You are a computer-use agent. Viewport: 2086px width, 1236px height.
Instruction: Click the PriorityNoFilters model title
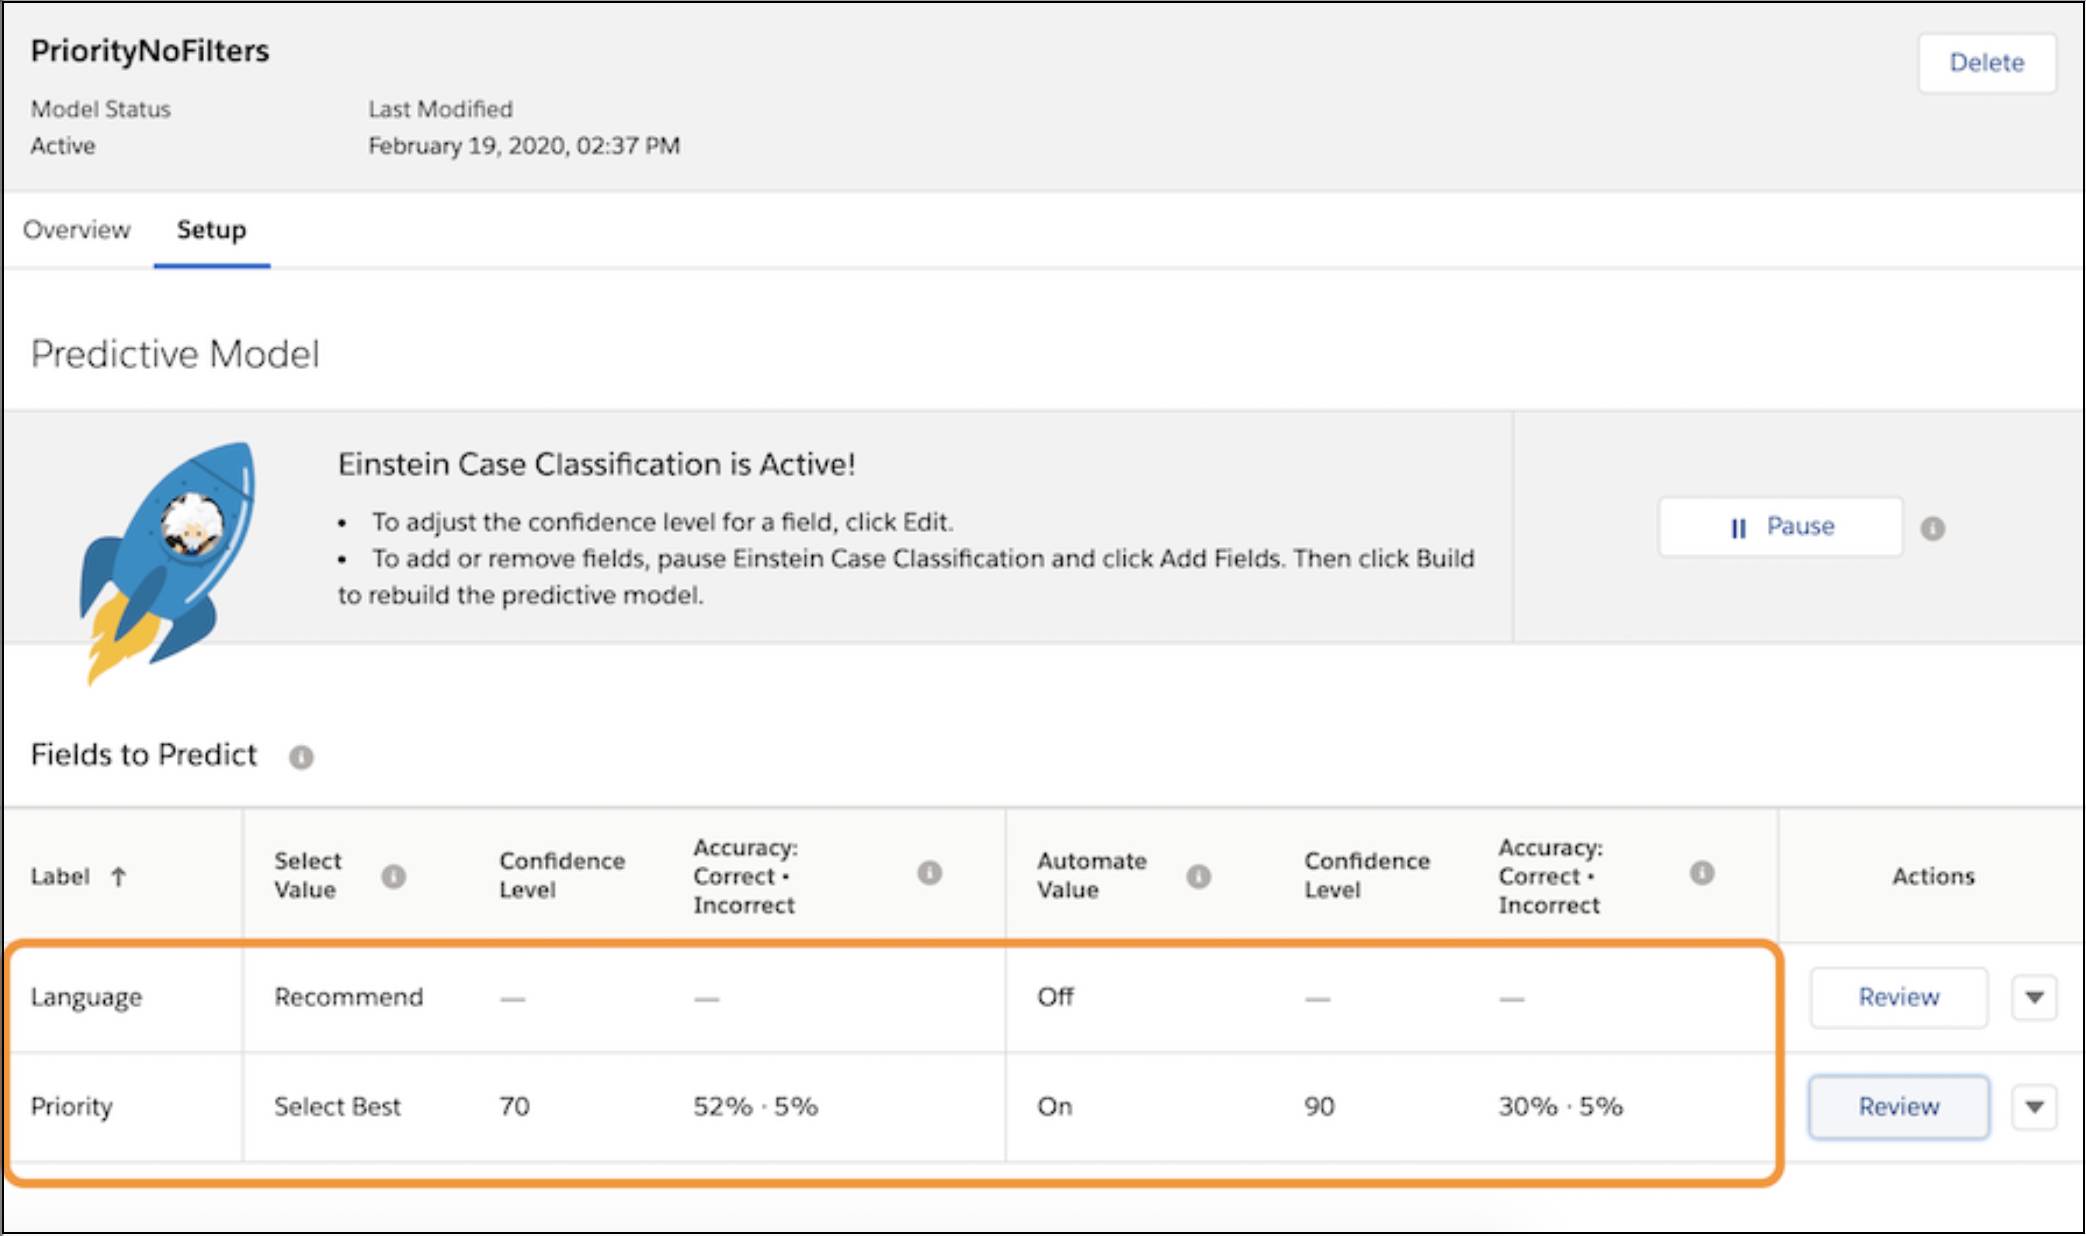150,51
